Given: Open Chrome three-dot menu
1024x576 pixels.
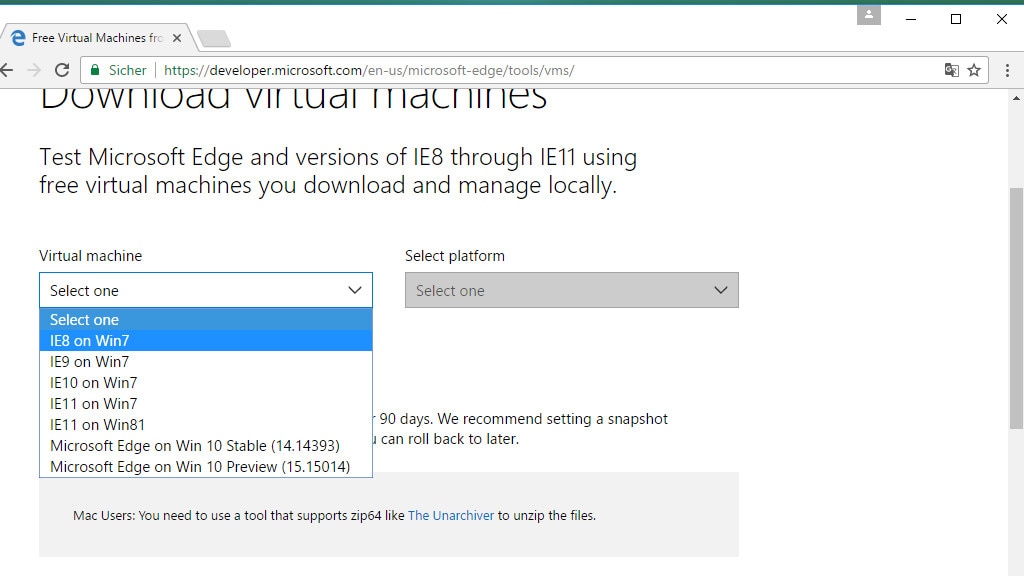Looking at the screenshot, I should 1005,70.
